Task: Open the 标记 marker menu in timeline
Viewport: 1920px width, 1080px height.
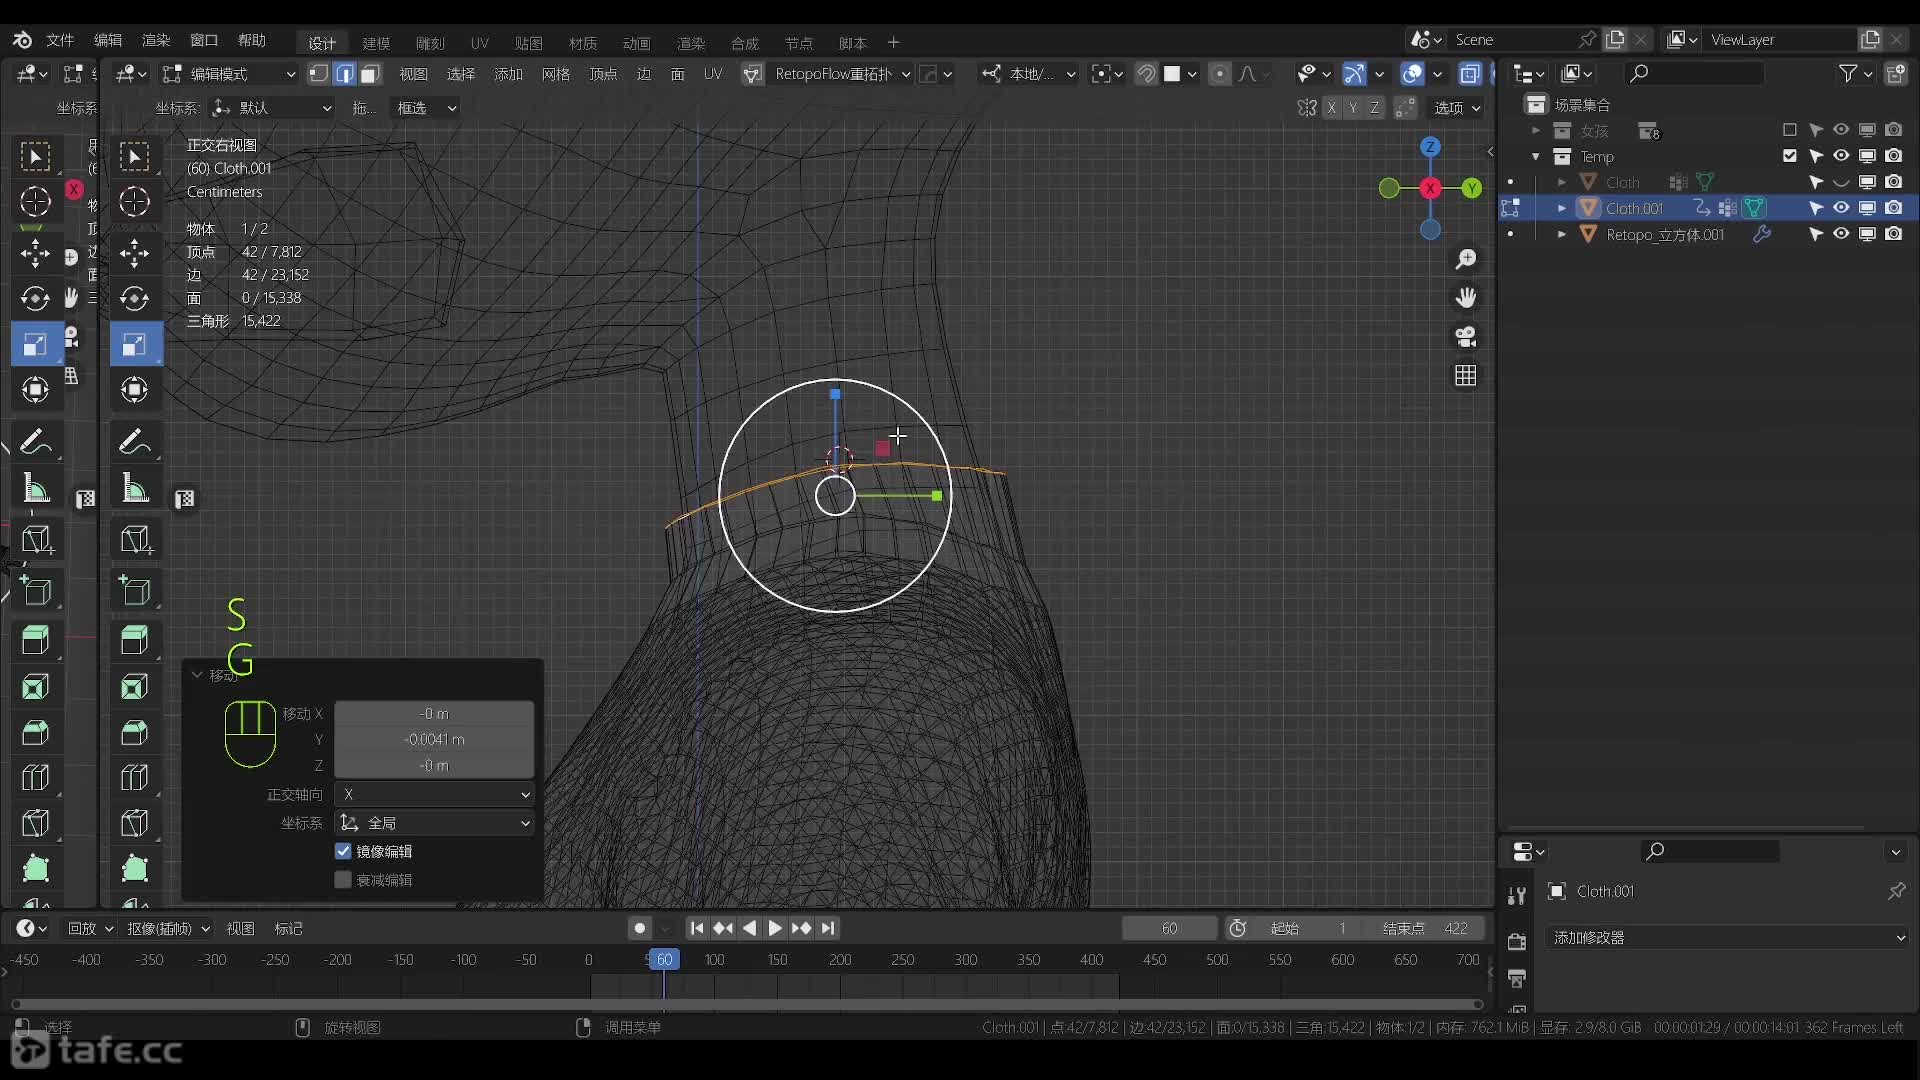Action: (289, 929)
